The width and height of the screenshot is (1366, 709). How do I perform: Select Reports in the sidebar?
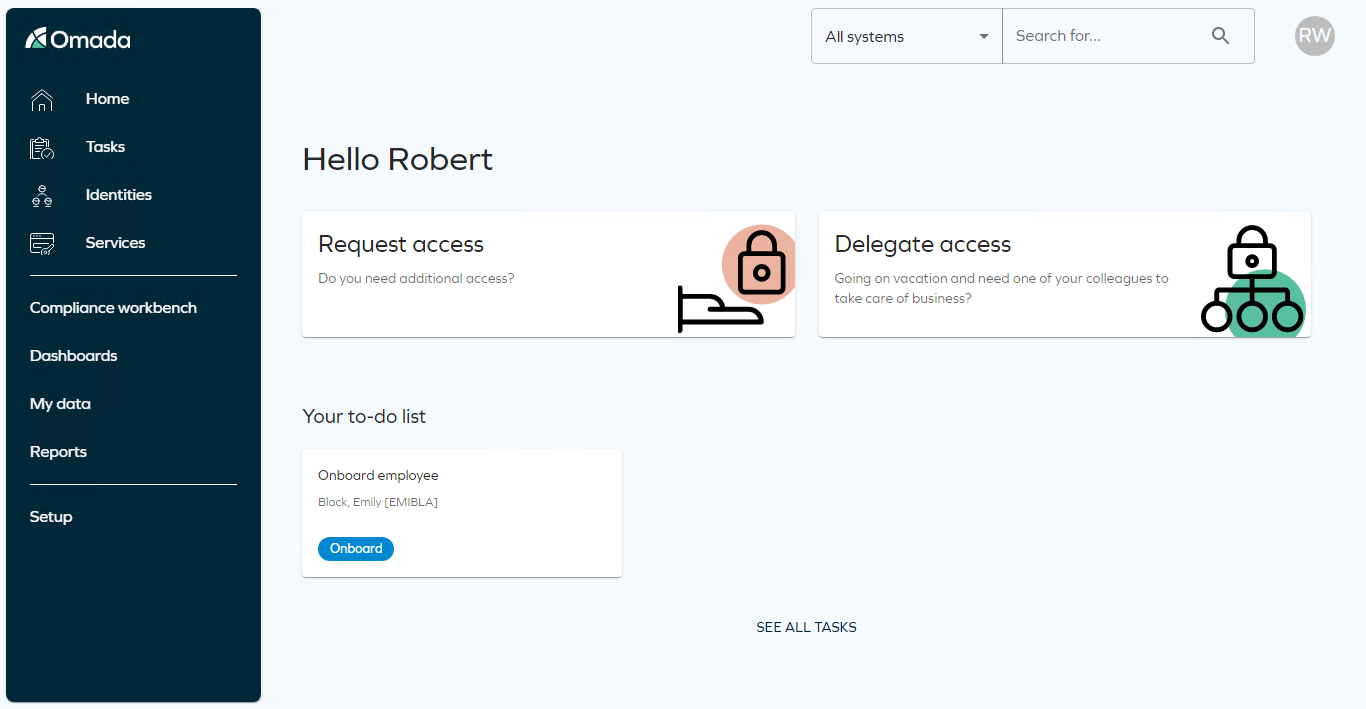[58, 452]
